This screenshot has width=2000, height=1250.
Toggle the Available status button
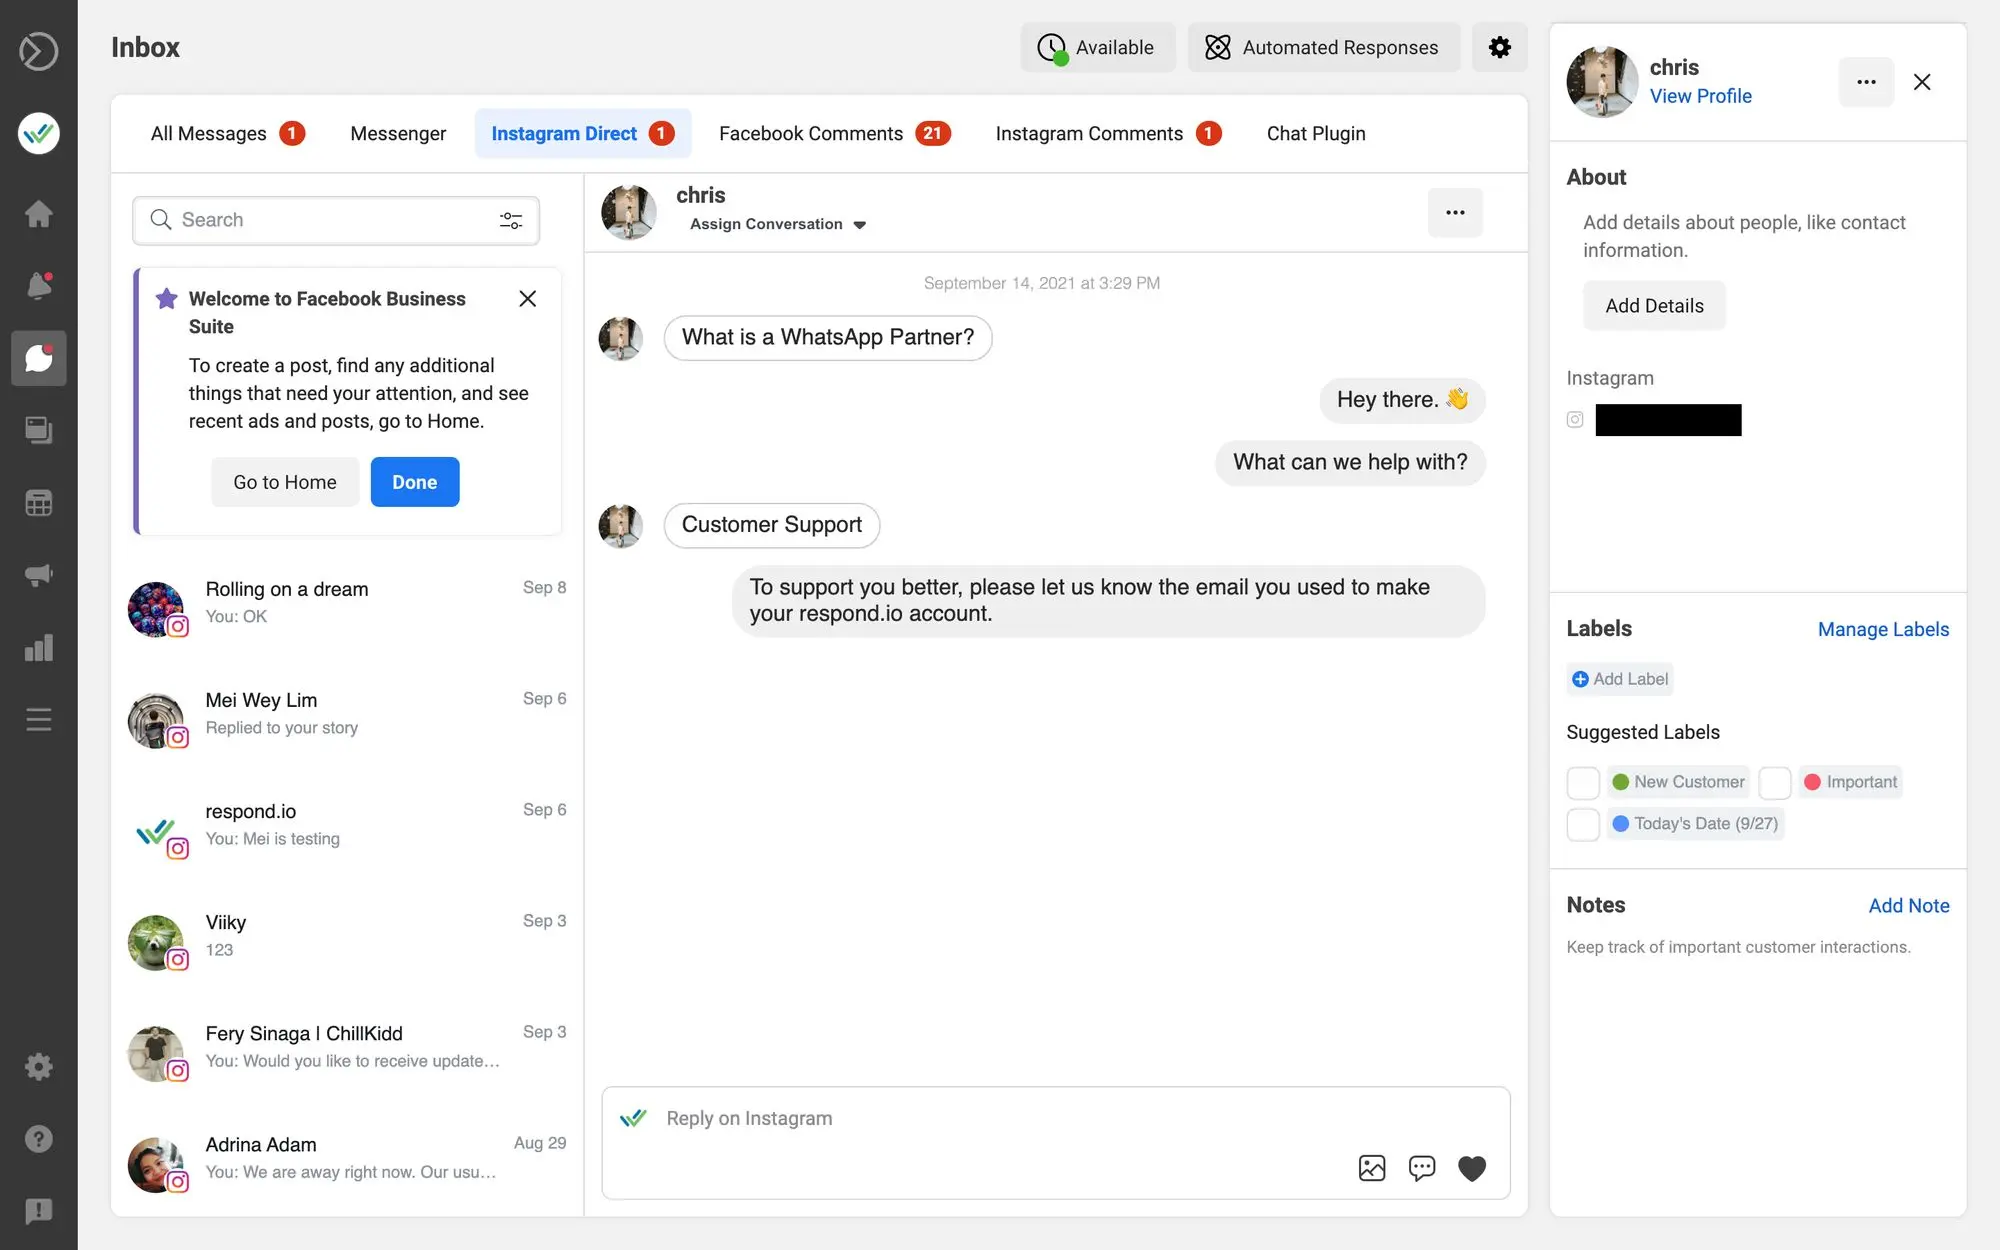click(1097, 47)
